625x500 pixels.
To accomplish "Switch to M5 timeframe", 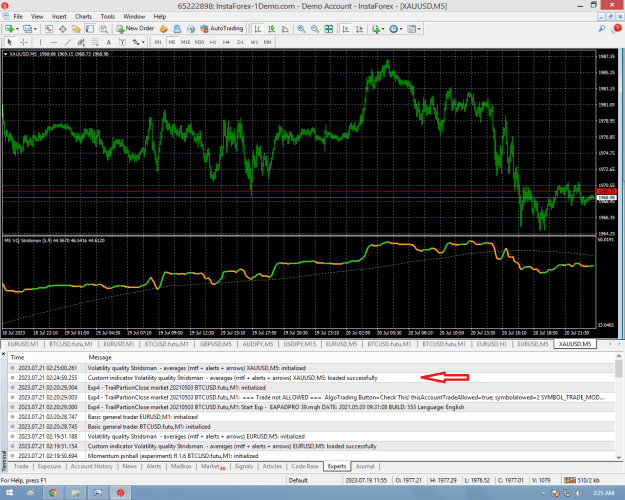I will (171, 42).
